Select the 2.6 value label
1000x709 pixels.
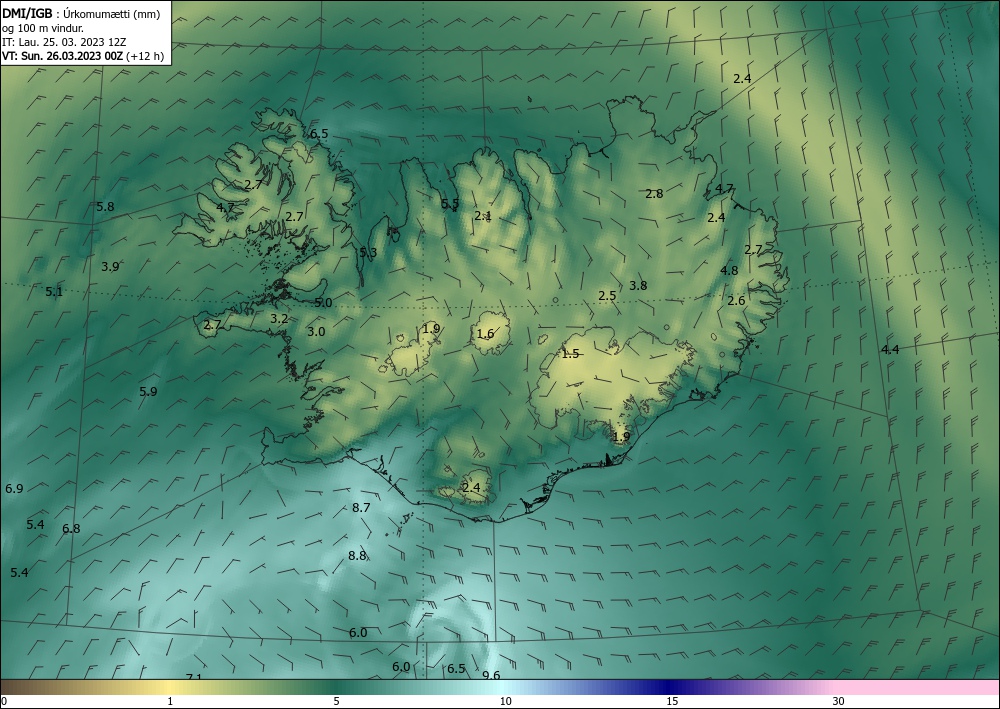coord(737,301)
